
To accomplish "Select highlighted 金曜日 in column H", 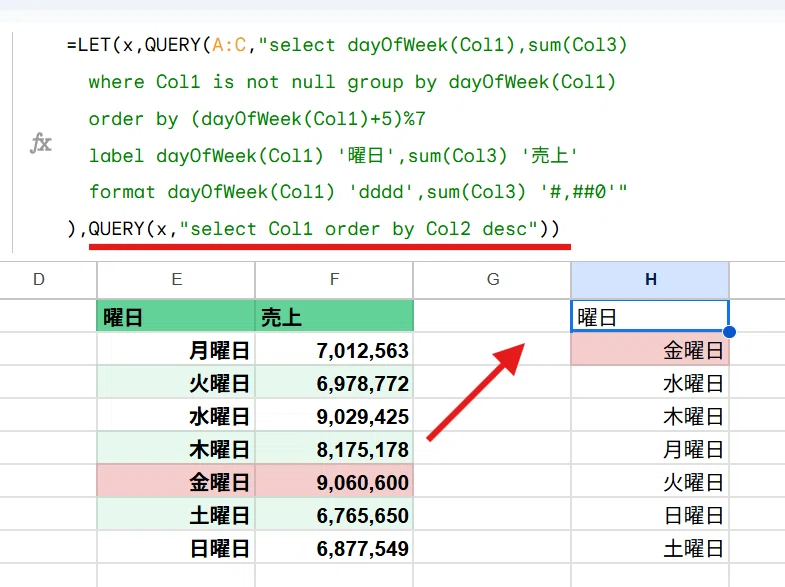I will 650,349.
